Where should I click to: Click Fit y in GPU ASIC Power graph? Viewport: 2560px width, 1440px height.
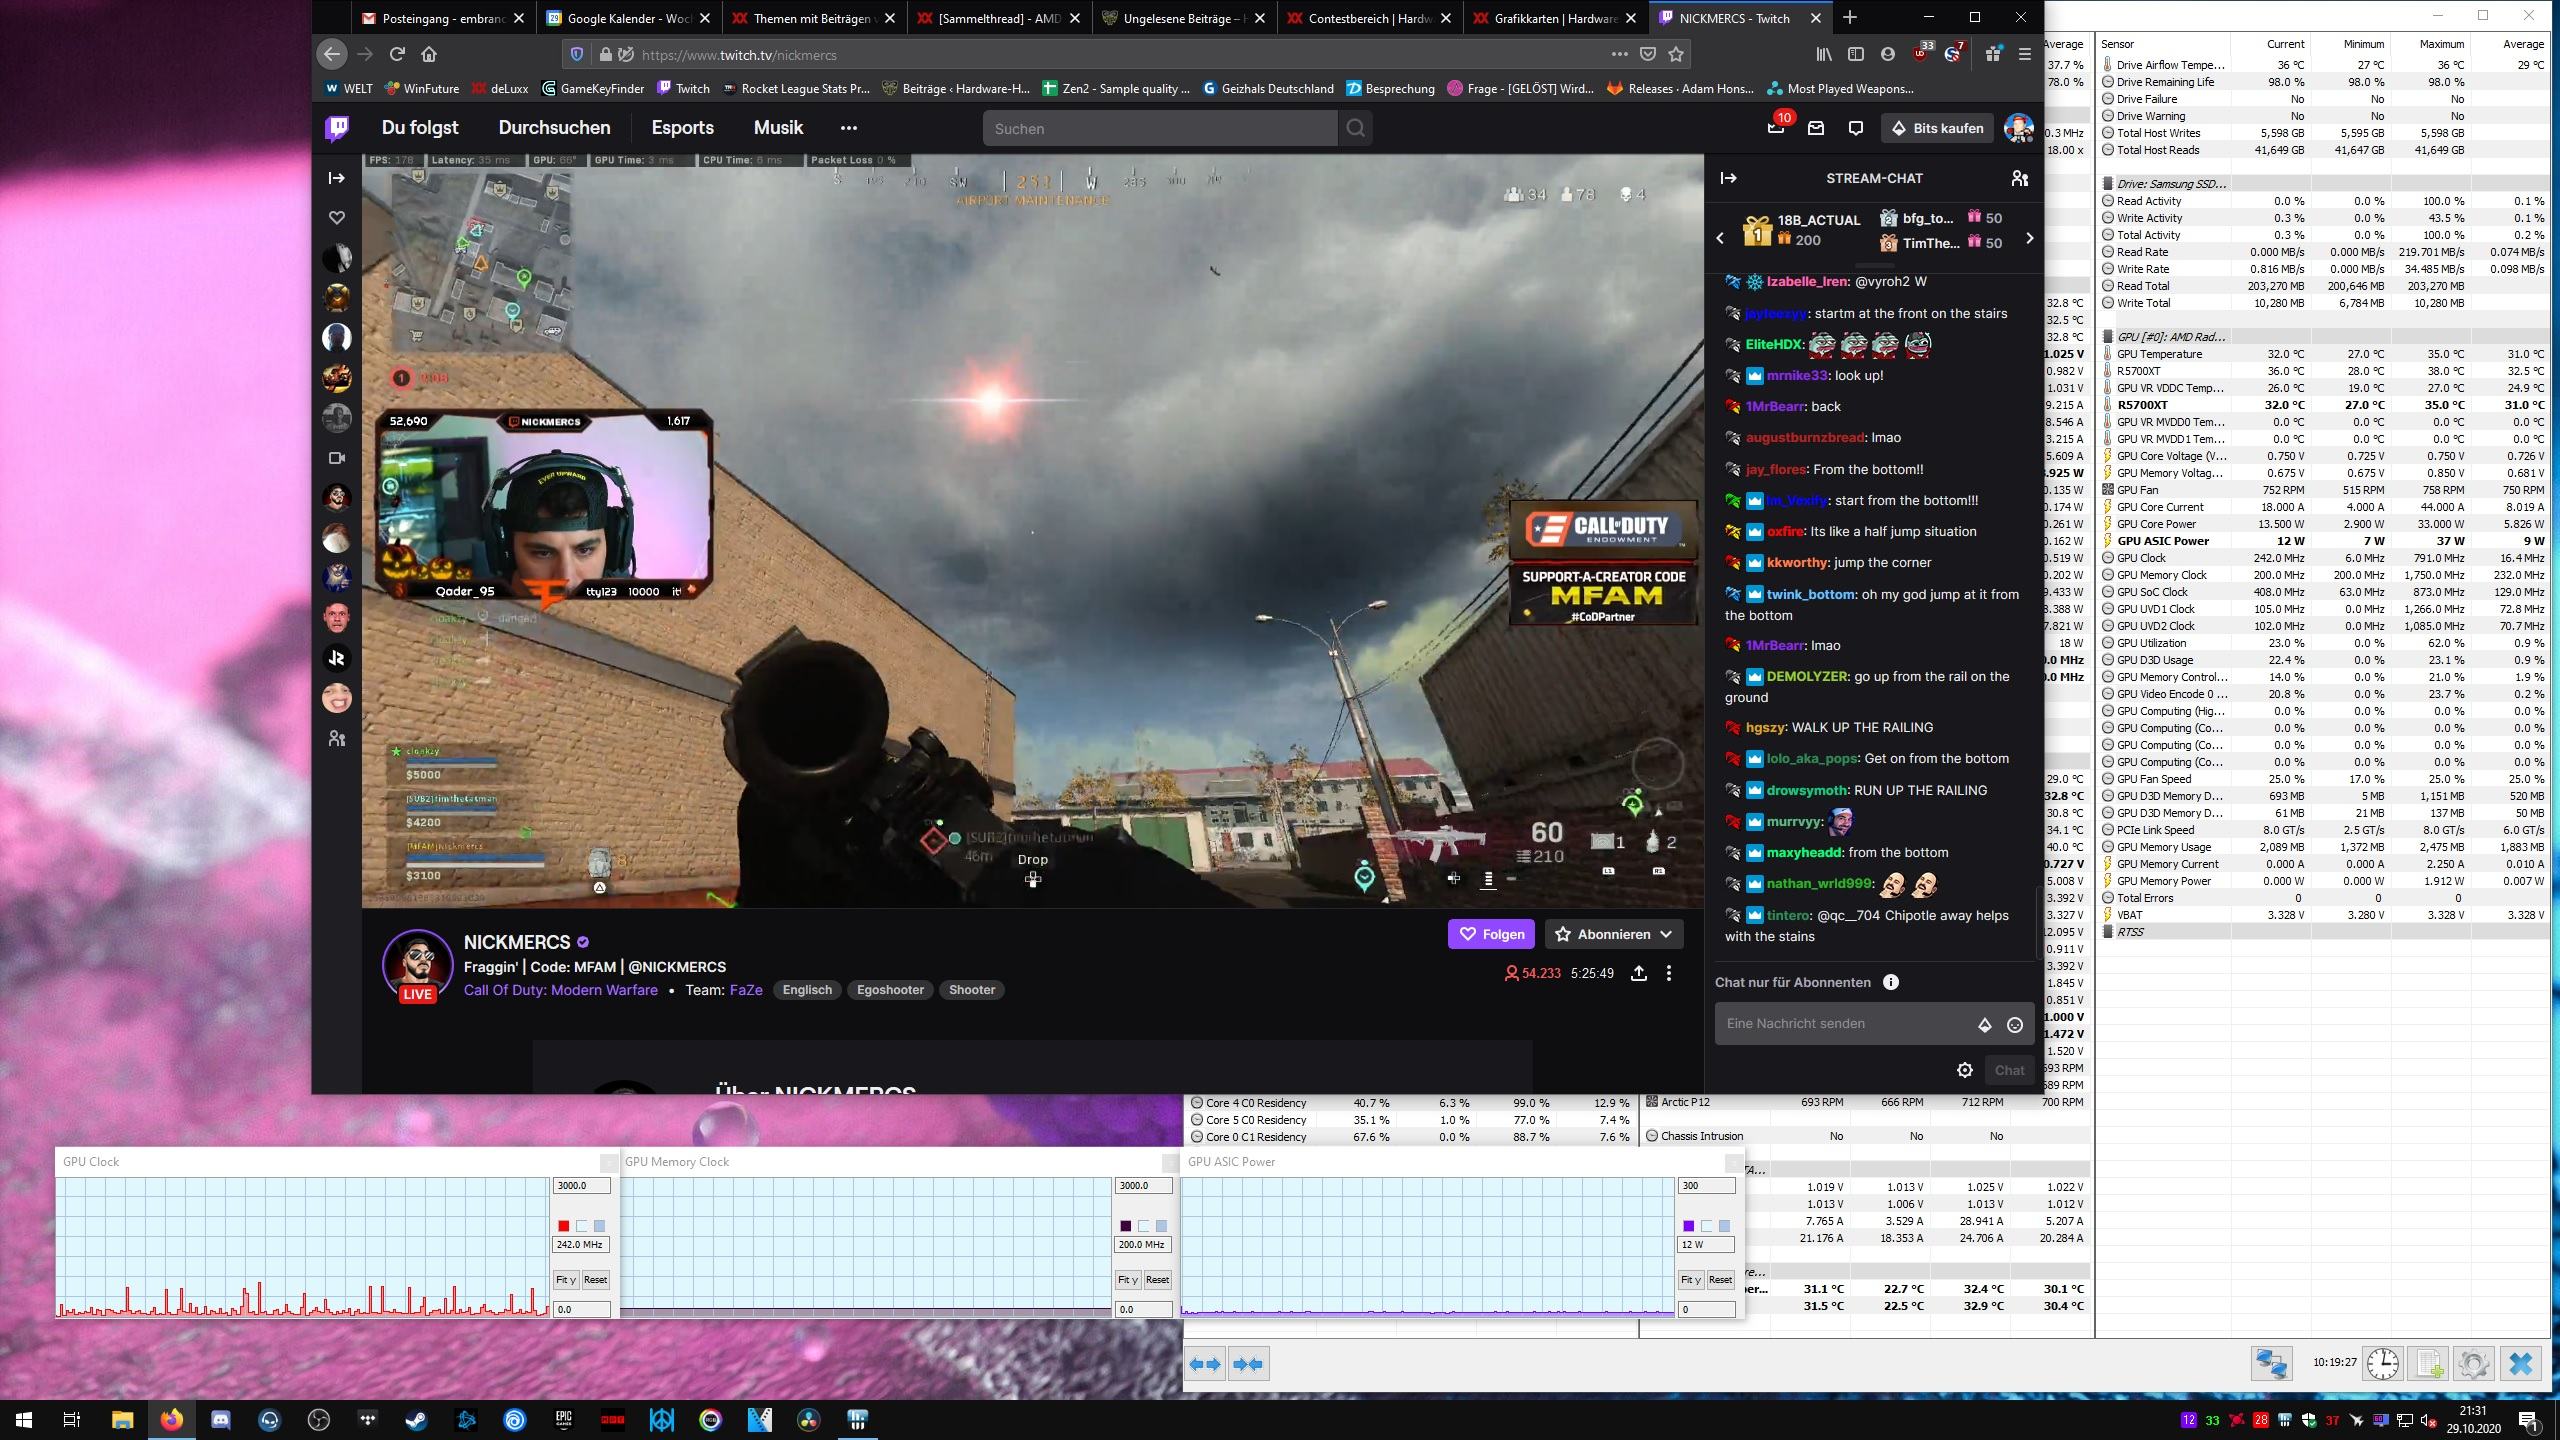click(1691, 1280)
